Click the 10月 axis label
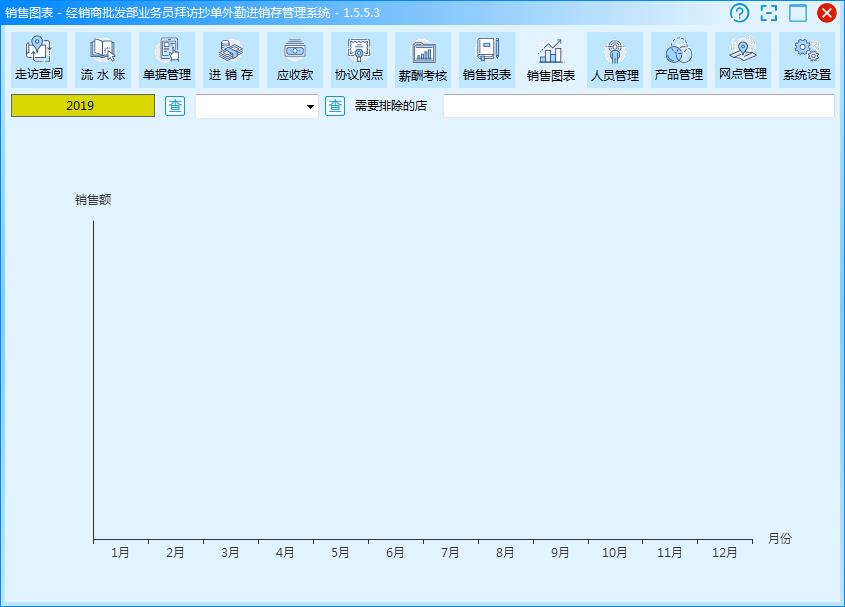Viewport: 845px width, 607px height. pyautogui.click(x=614, y=553)
